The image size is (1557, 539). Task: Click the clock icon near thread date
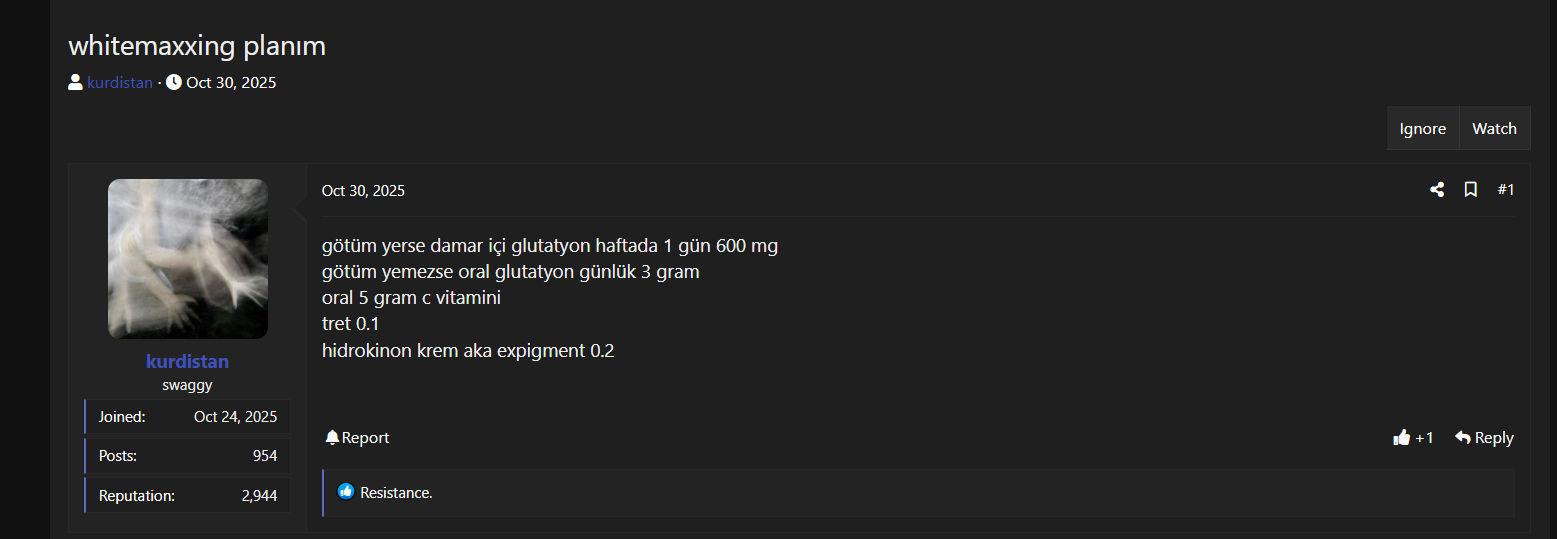point(174,82)
